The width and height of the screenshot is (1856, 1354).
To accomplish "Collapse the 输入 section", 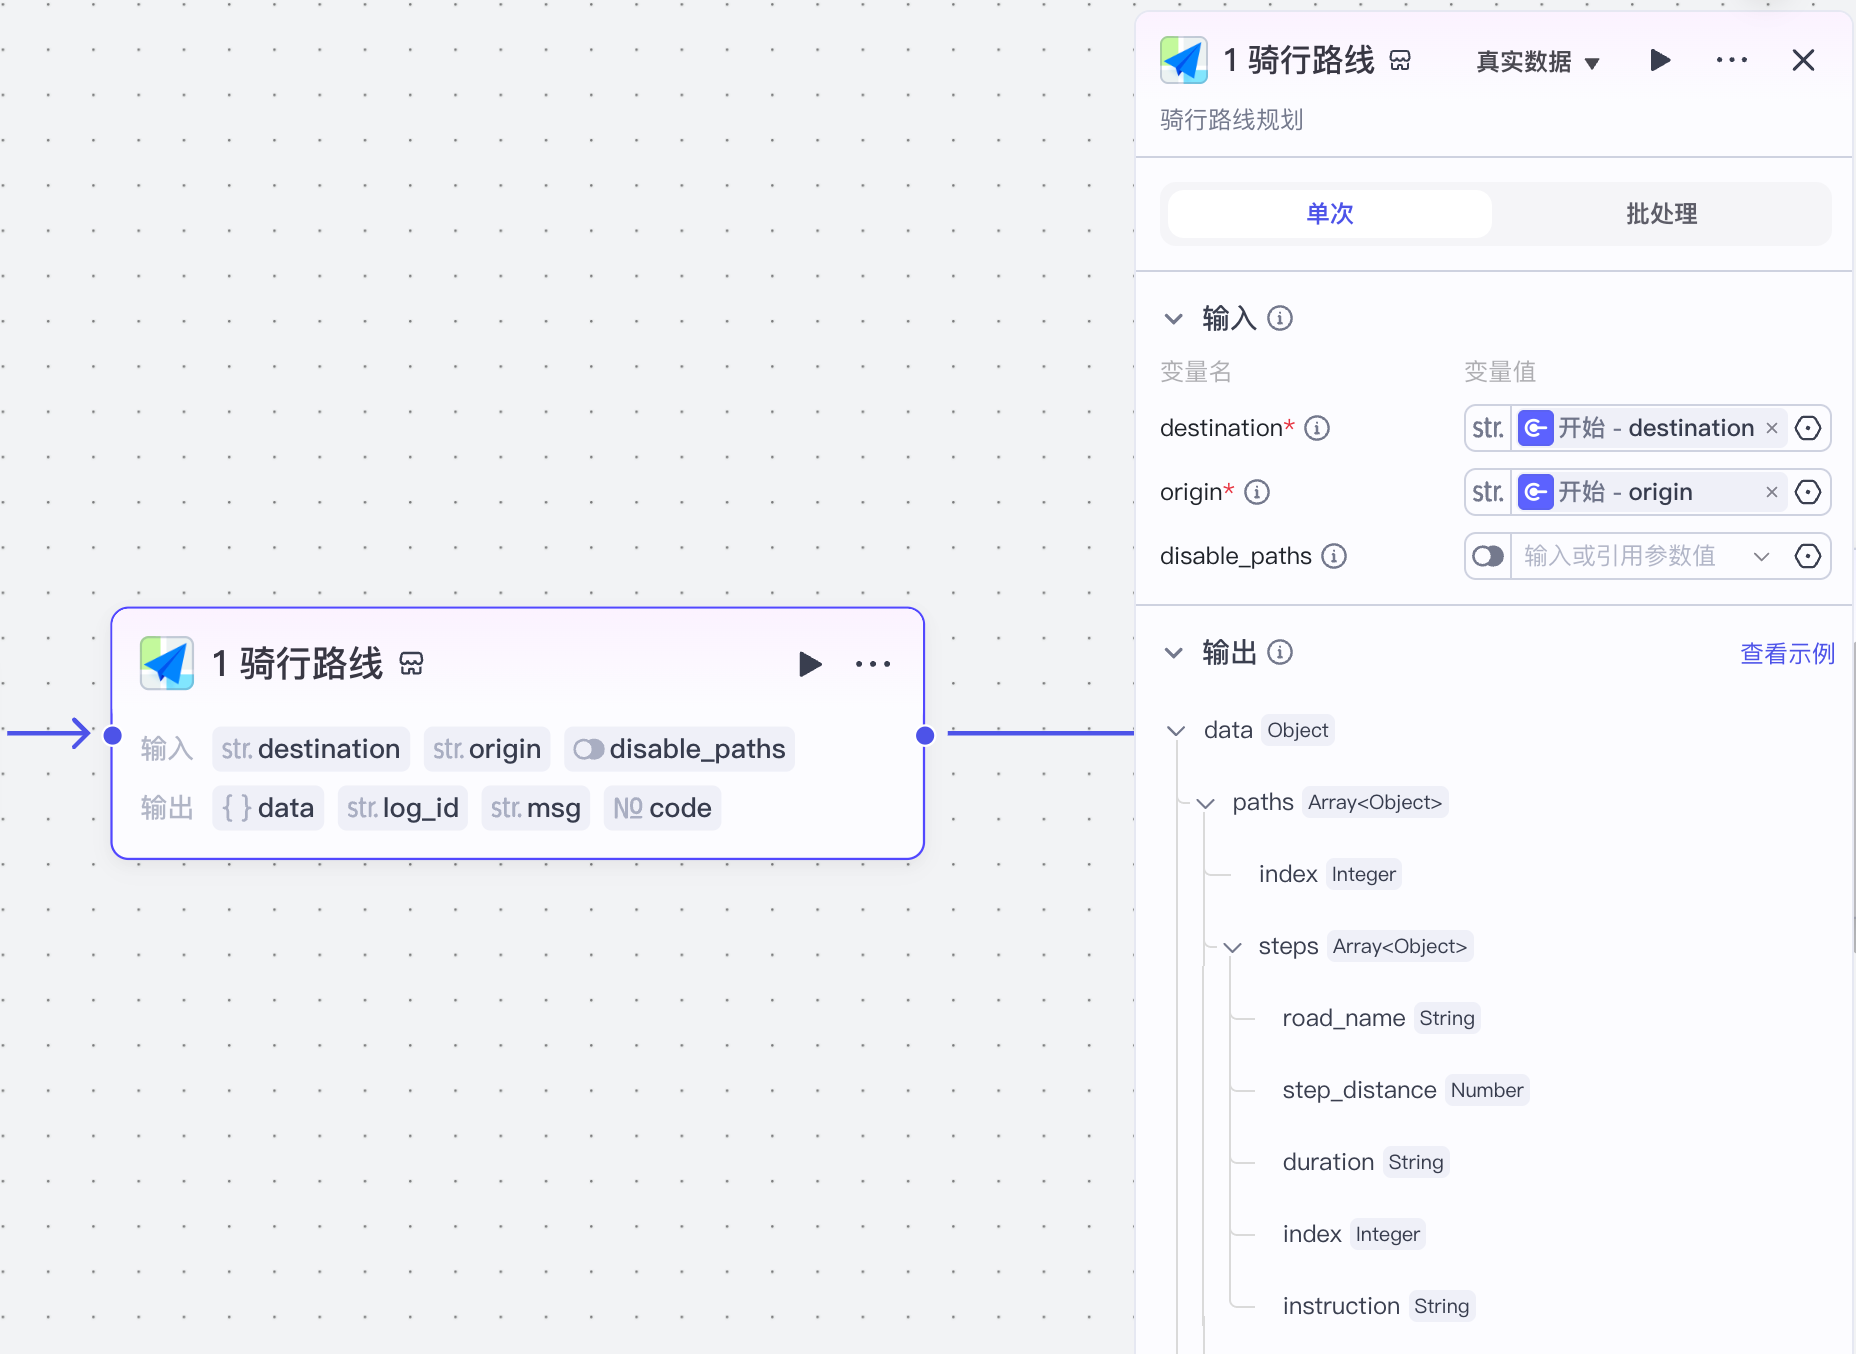I will pyautogui.click(x=1174, y=319).
